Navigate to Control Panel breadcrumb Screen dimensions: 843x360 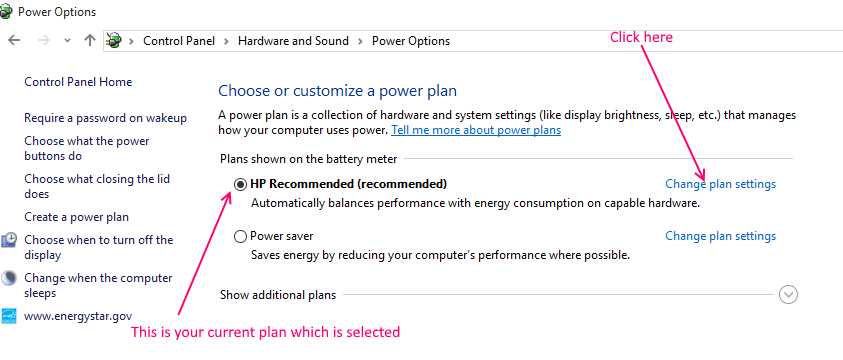coord(179,41)
